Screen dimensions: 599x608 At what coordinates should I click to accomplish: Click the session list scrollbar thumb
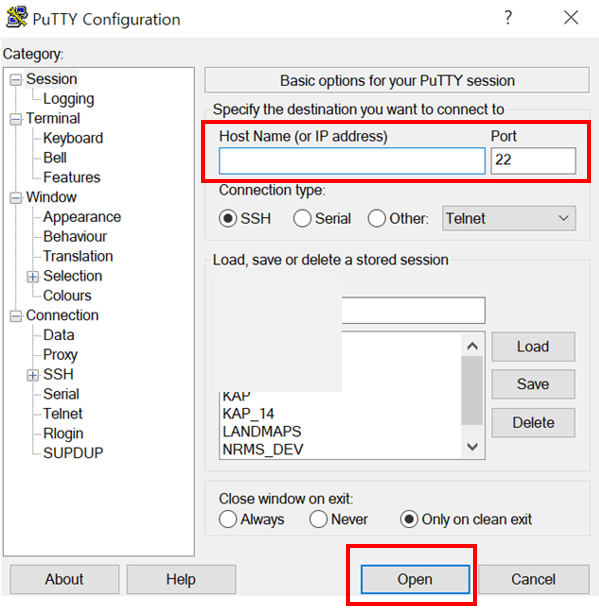(472, 390)
